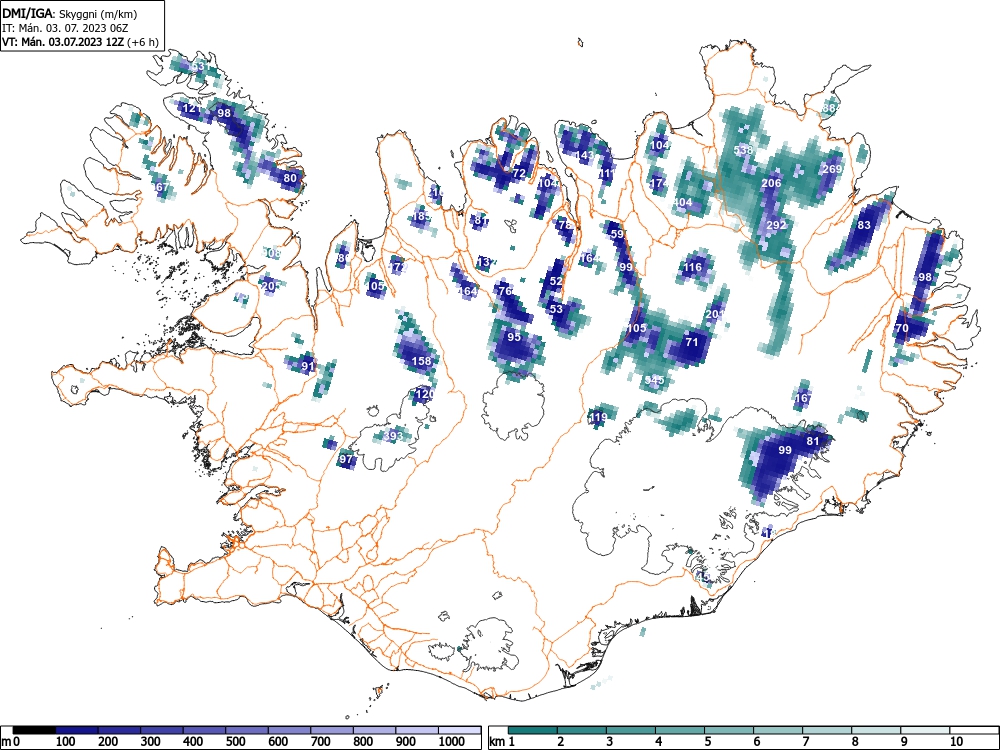The width and height of the screenshot is (1000, 750).
Task: Click the visibility value 83 in the east
Action: point(864,225)
